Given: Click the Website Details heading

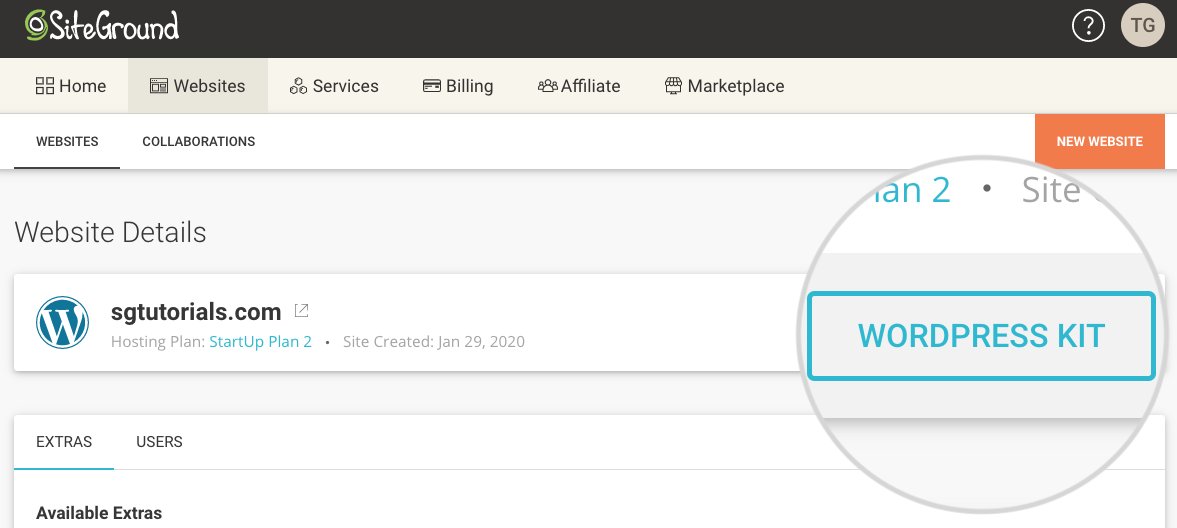Looking at the screenshot, I should point(110,232).
